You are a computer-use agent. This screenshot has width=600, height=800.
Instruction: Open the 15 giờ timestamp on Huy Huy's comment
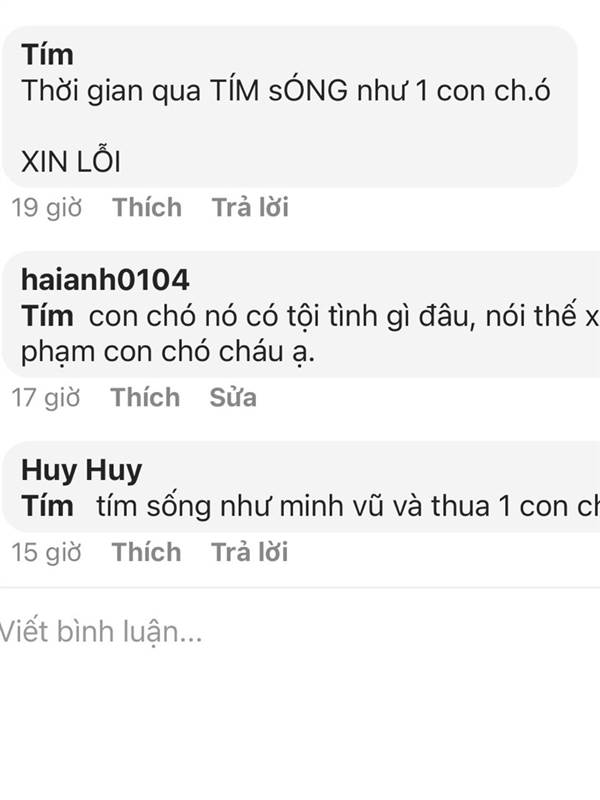tap(46, 552)
